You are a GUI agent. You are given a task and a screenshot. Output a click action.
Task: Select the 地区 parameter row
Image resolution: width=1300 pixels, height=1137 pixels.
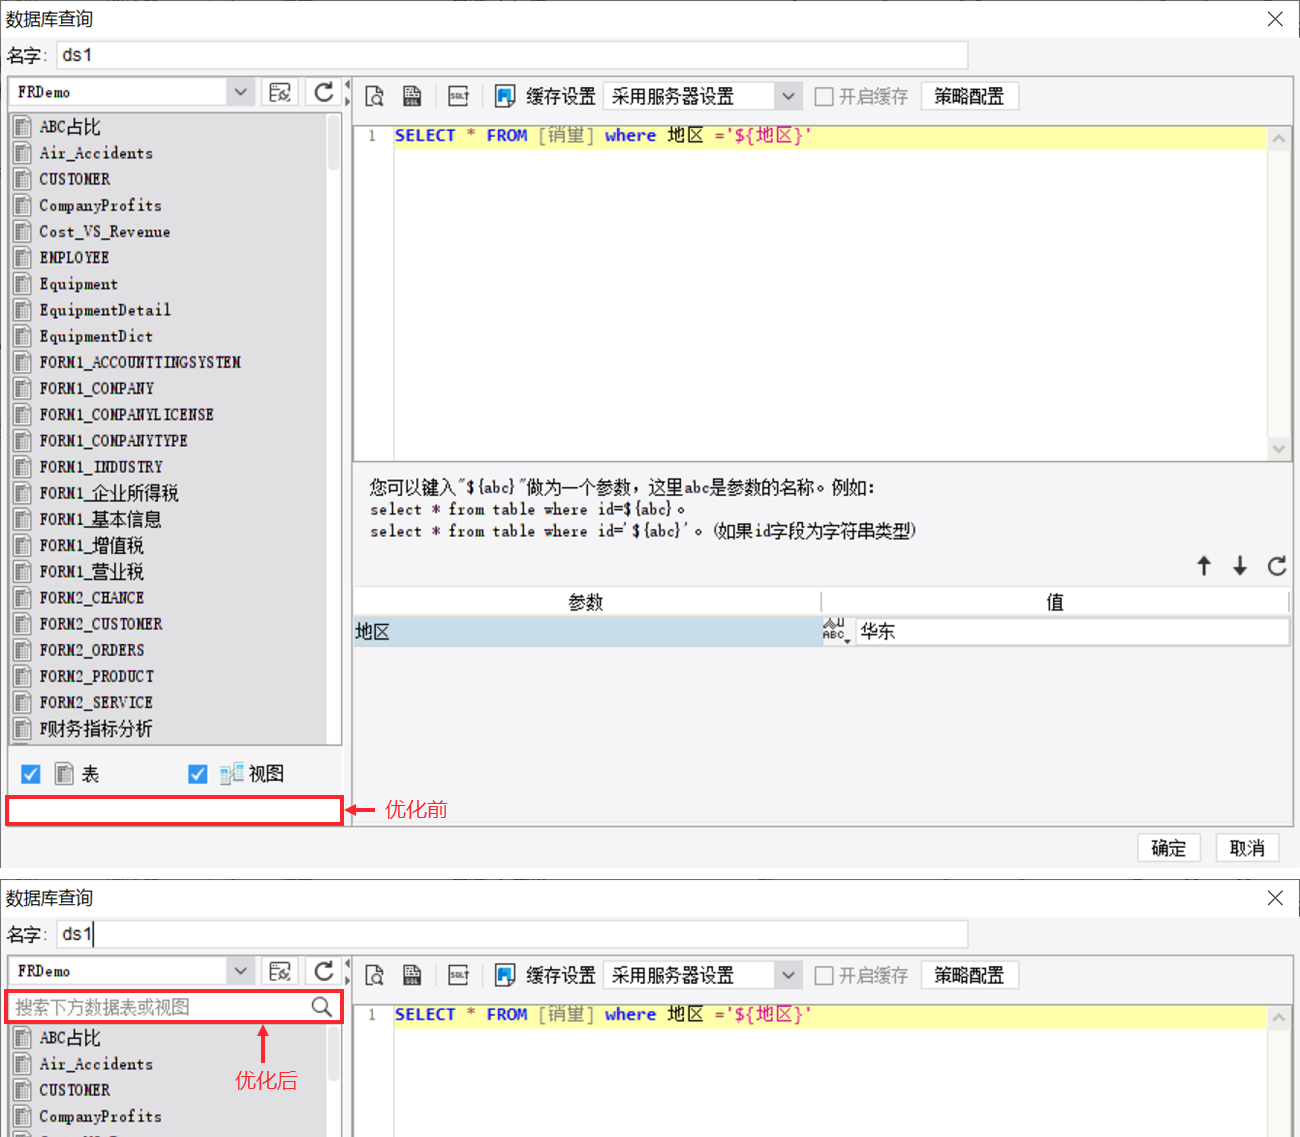click(x=587, y=631)
